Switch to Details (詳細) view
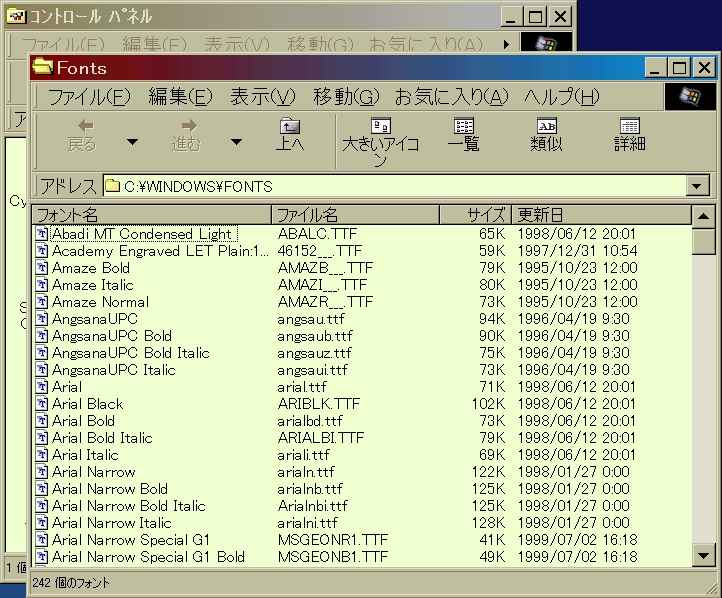722x598 pixels. [x=629, y=134]
